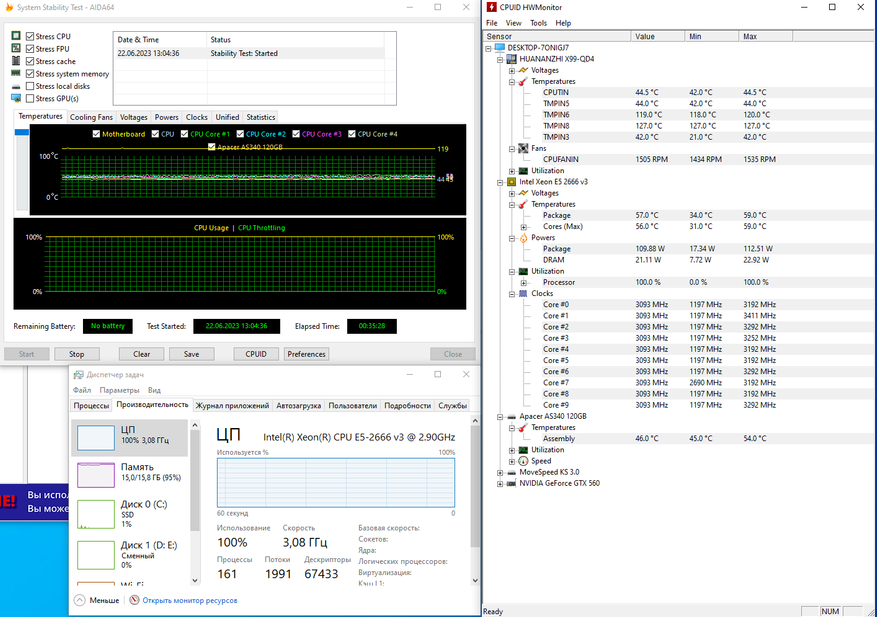The width and height of the screenshot is (877, 617).
Task: Expand the MoveSpeed KS 3.0 tree node
Action: click(500, 472)
